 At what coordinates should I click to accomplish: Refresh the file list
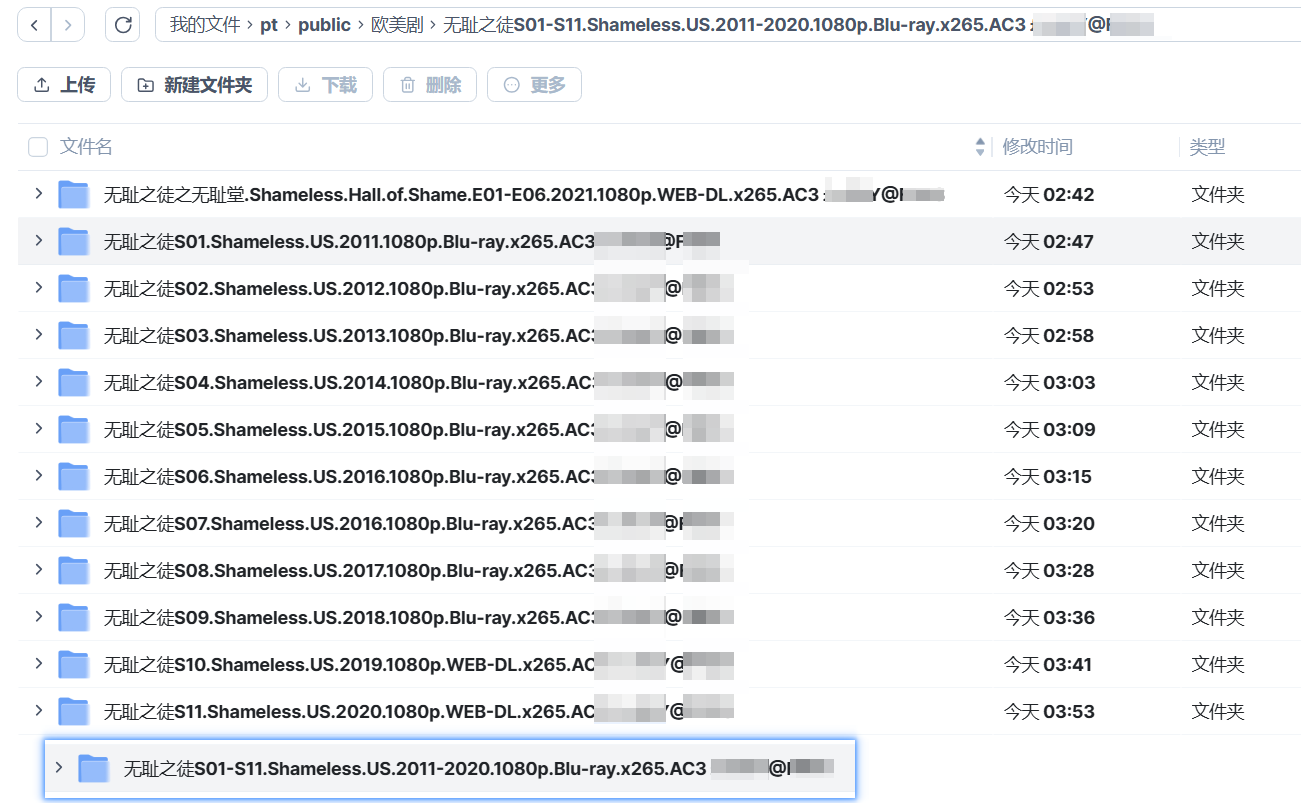point(123,25)
